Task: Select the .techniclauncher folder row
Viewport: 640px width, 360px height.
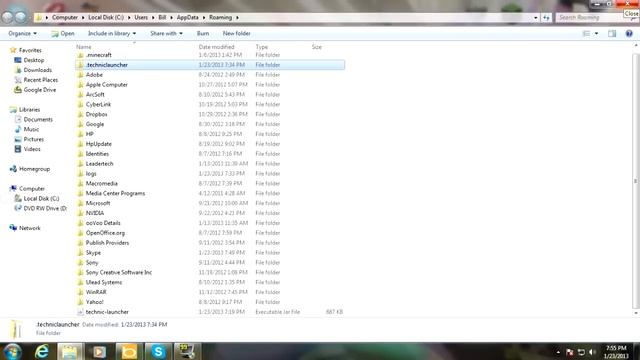Action: click(210, 65)
